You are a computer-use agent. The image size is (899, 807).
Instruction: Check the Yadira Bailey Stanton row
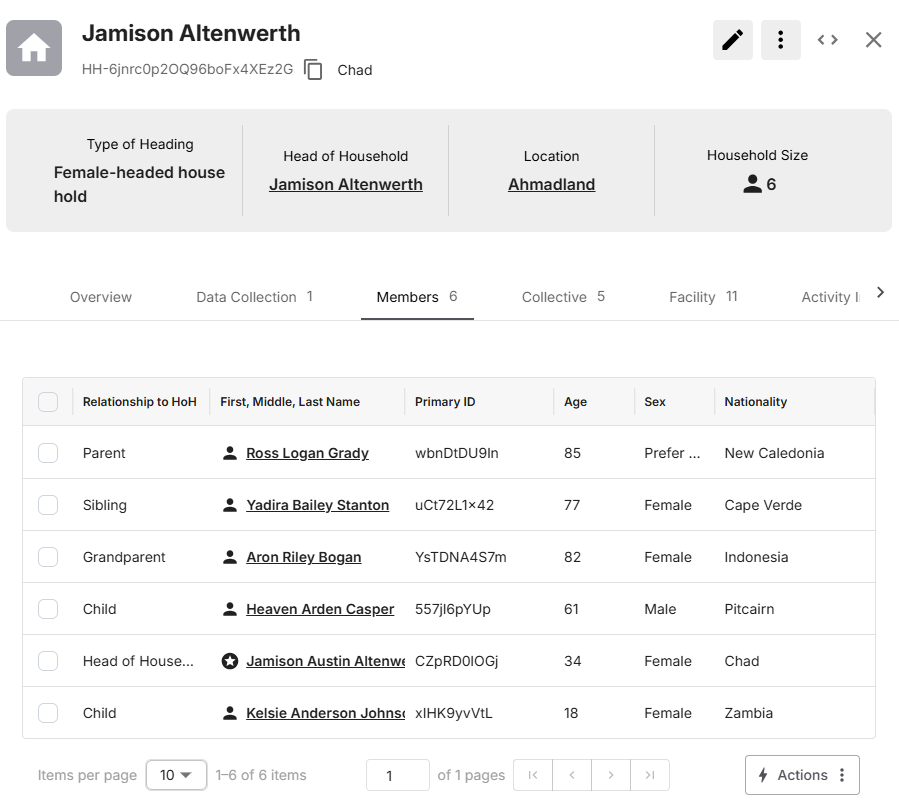point(48,505)
